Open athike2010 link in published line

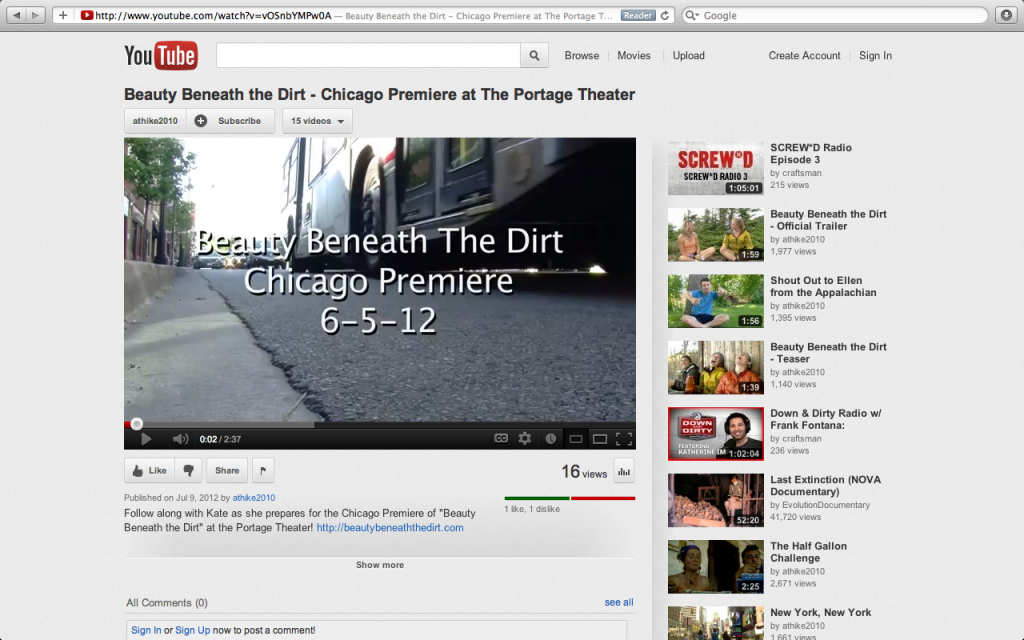coord(254,498)
